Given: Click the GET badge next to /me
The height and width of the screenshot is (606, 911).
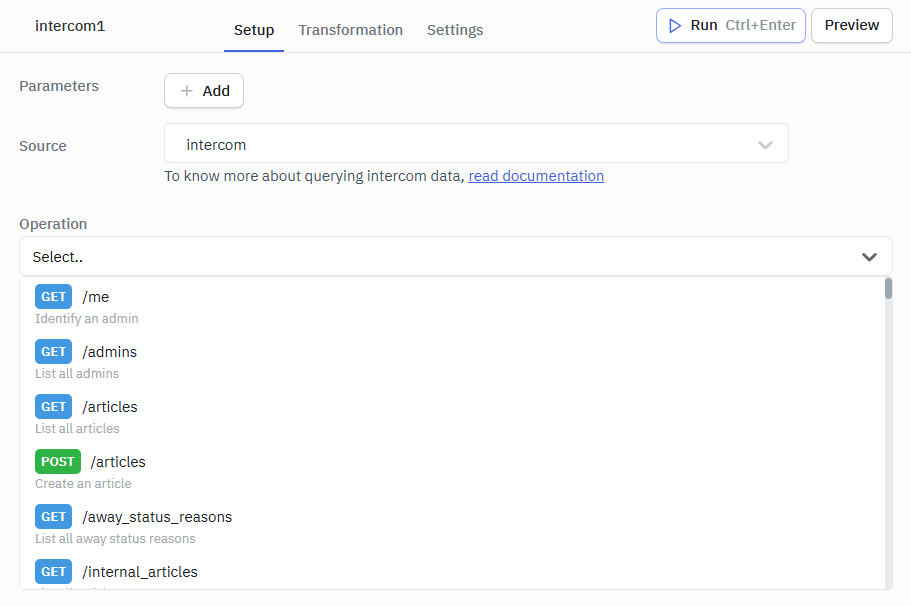Looking at the screenshot, I should click(x=53, y=297).
